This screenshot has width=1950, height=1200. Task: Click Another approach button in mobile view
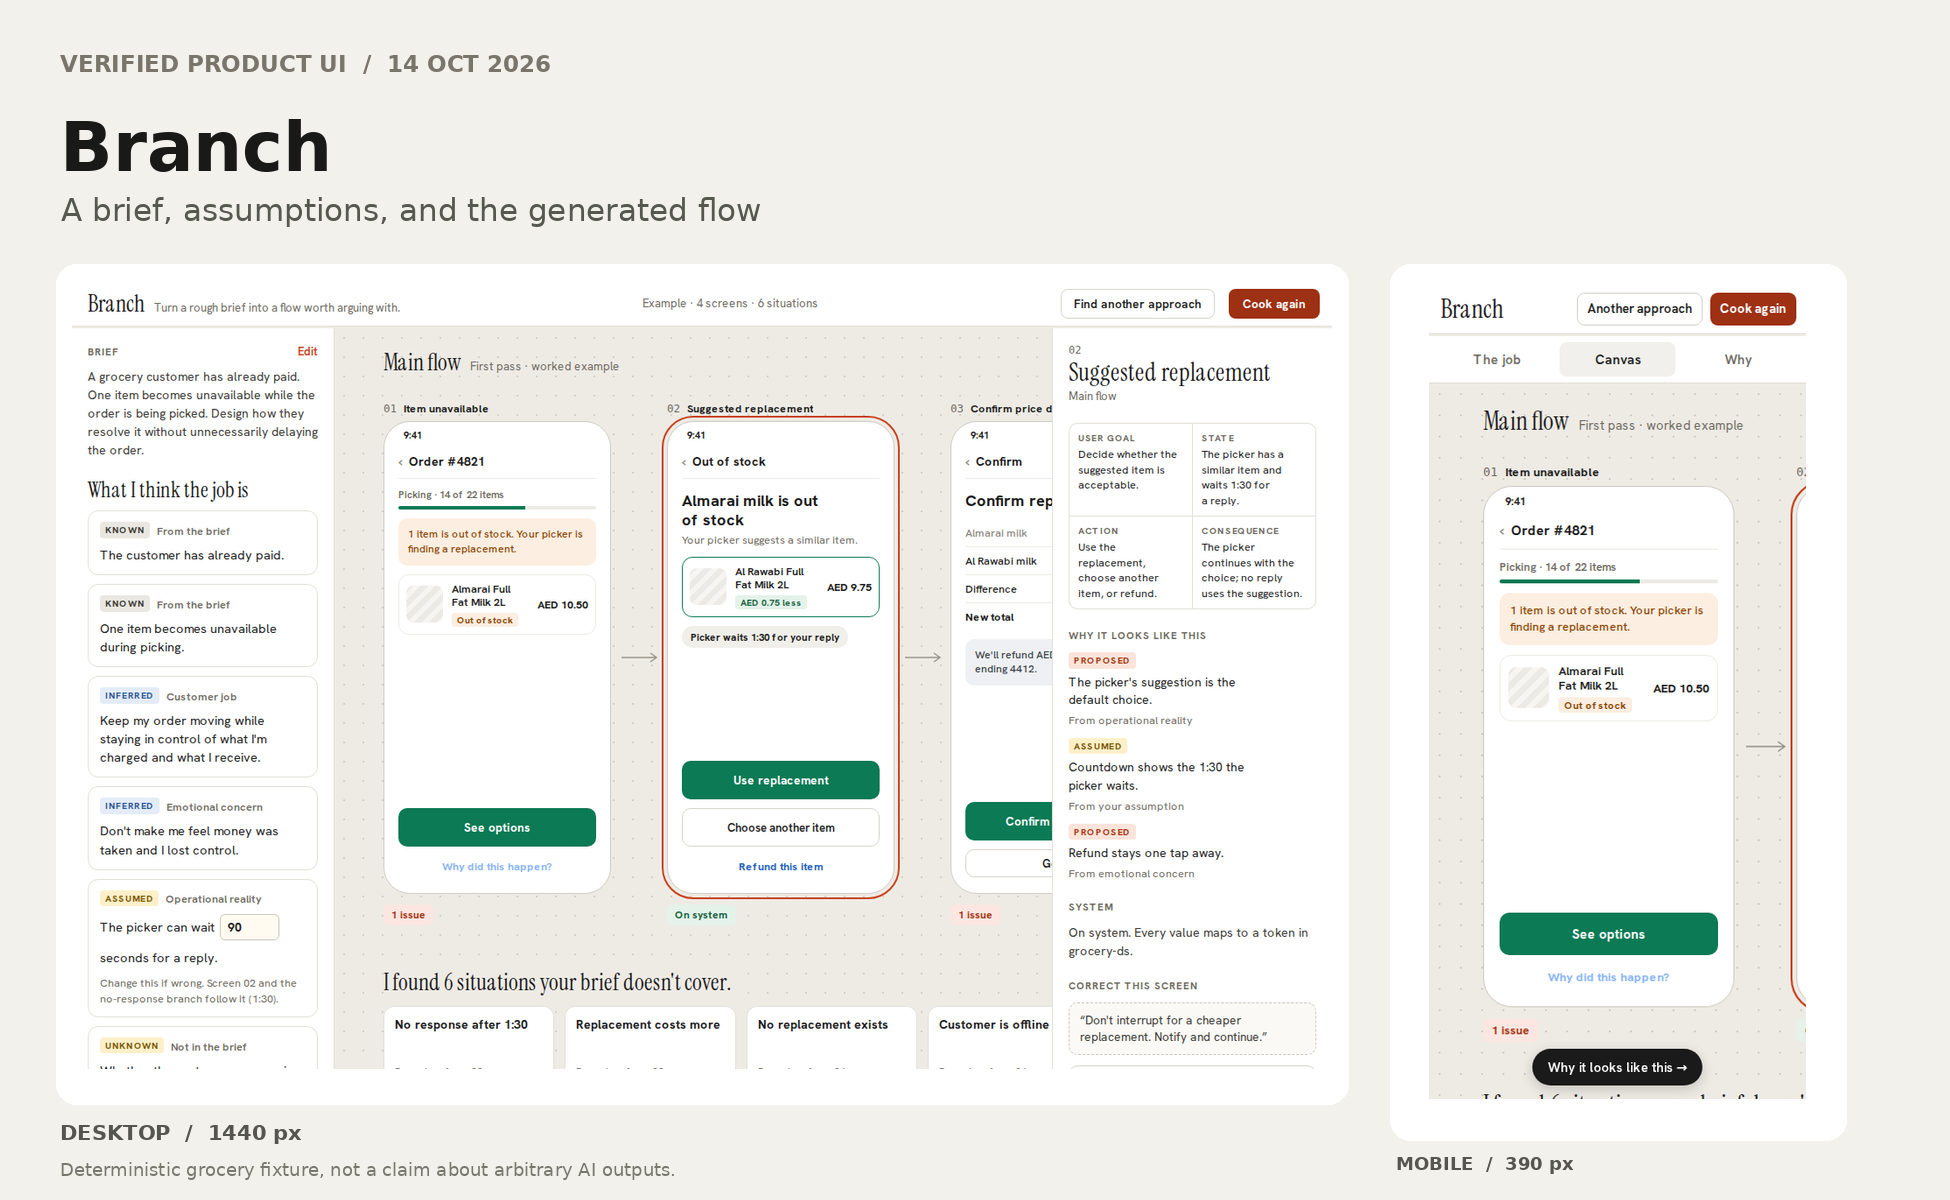(x=1639, y=309)
